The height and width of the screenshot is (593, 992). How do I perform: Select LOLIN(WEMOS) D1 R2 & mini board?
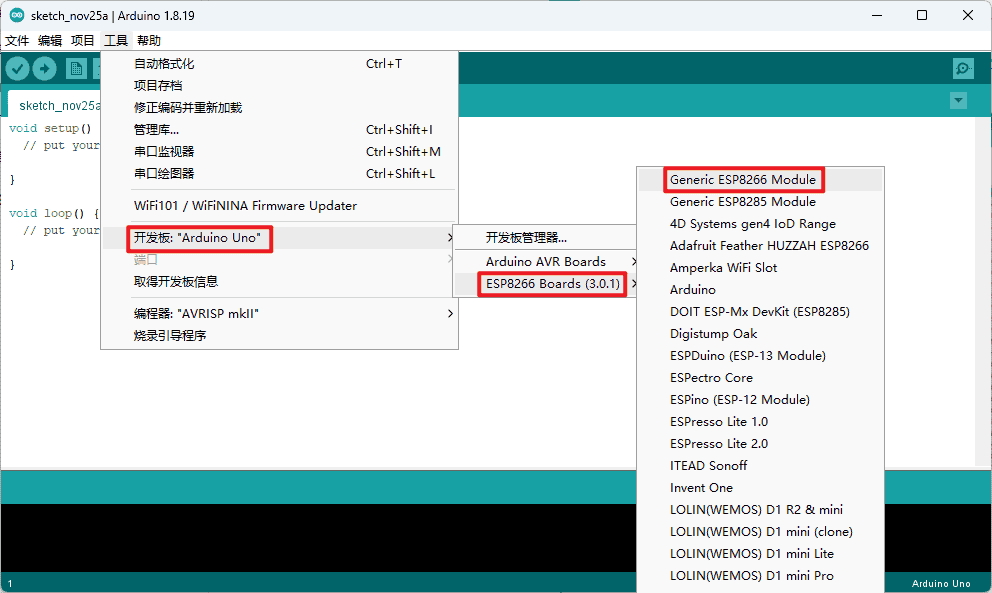760,509
